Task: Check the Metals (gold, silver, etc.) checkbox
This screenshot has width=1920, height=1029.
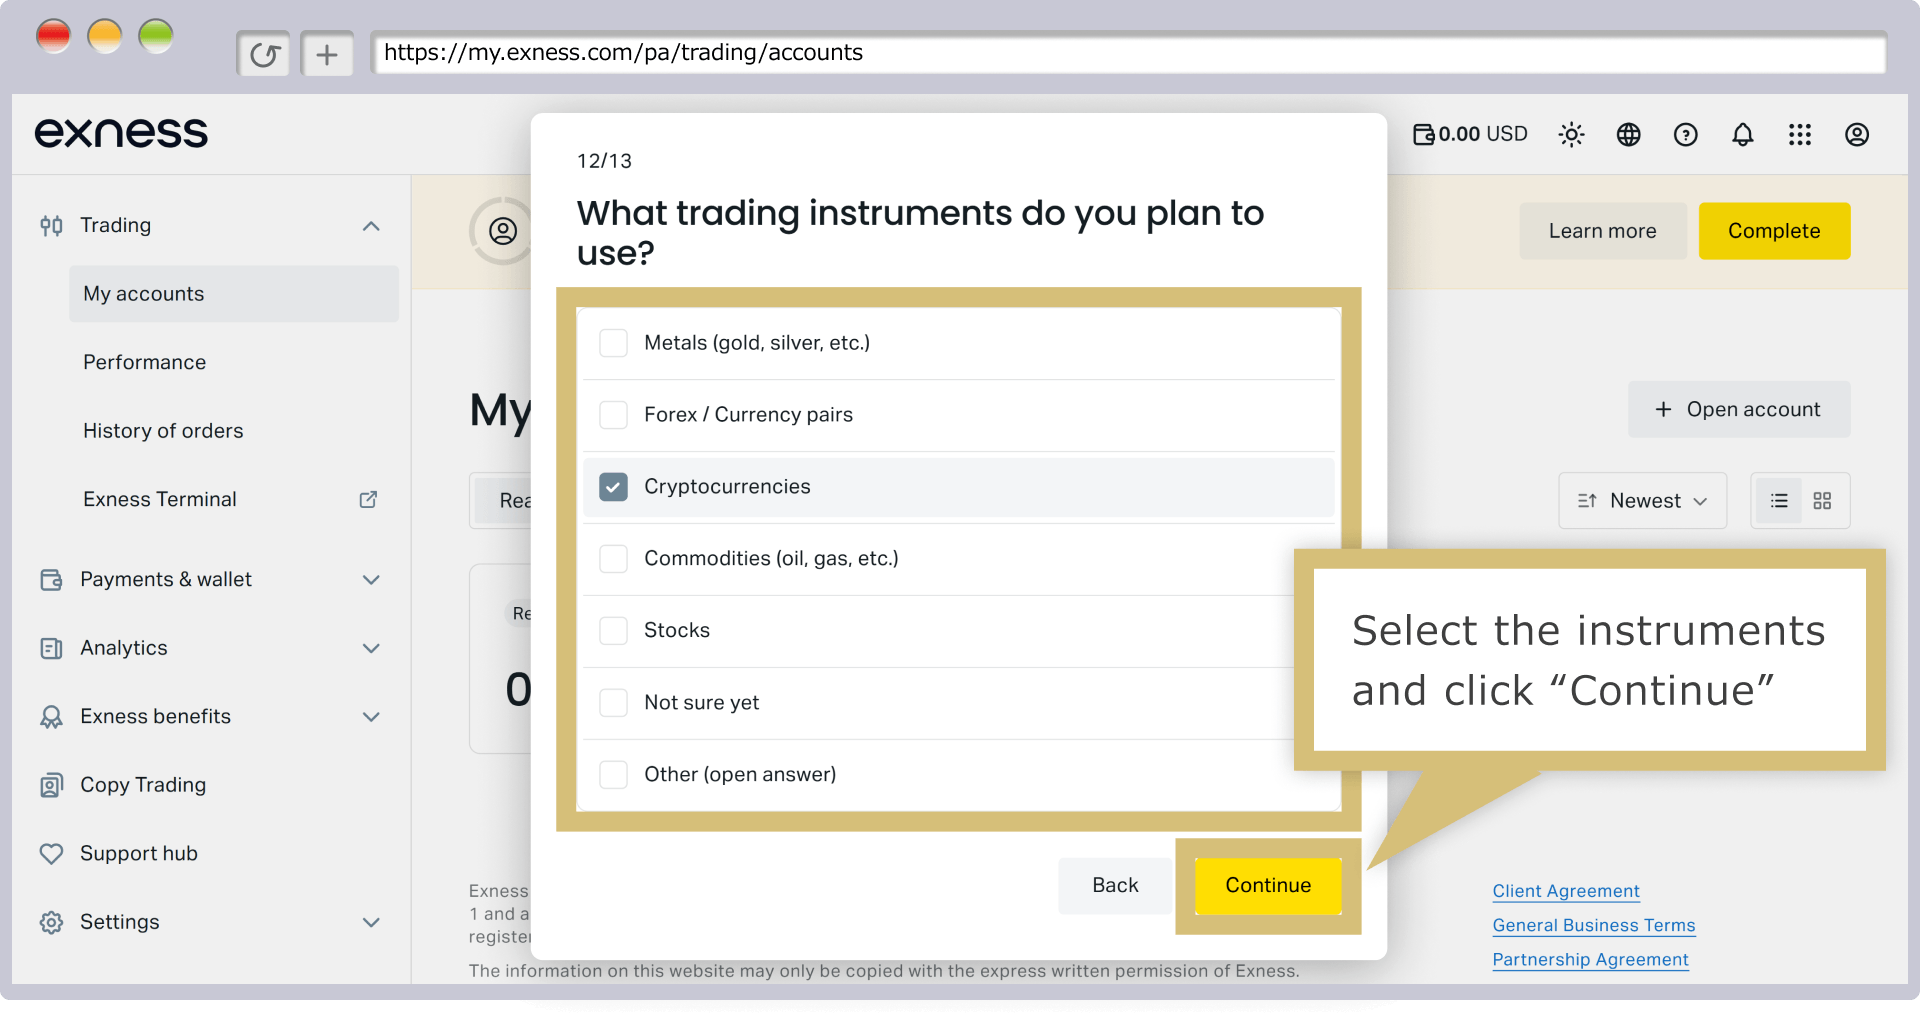Action: click(613, 343)
